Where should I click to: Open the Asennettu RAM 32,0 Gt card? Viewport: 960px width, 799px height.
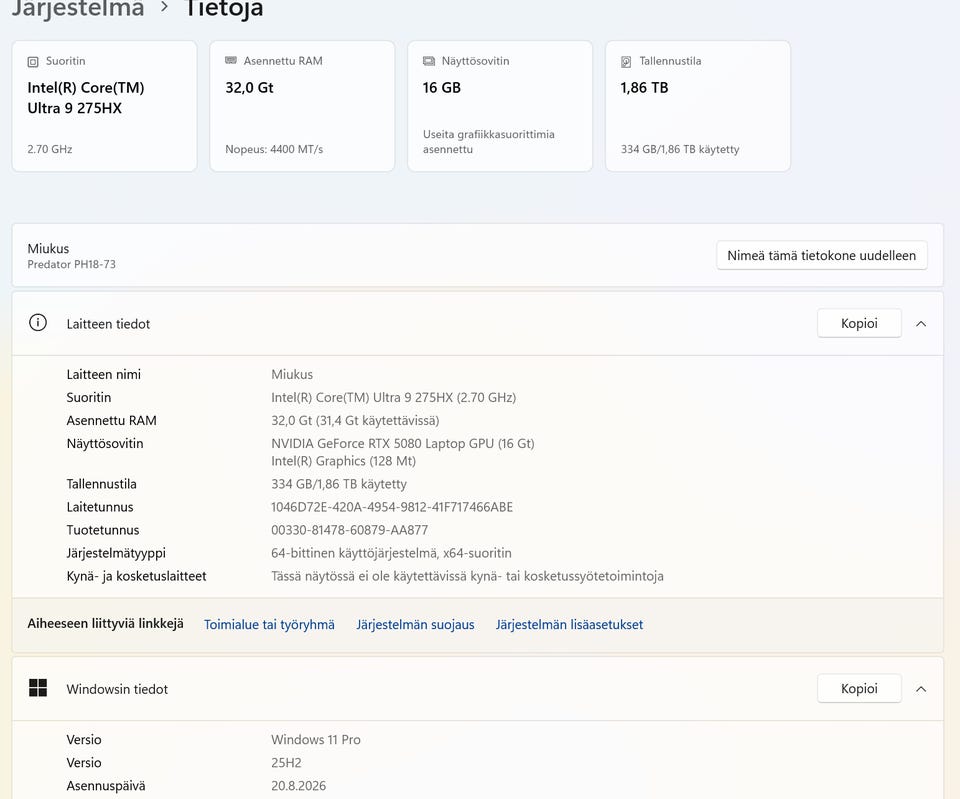click(302, 106)
